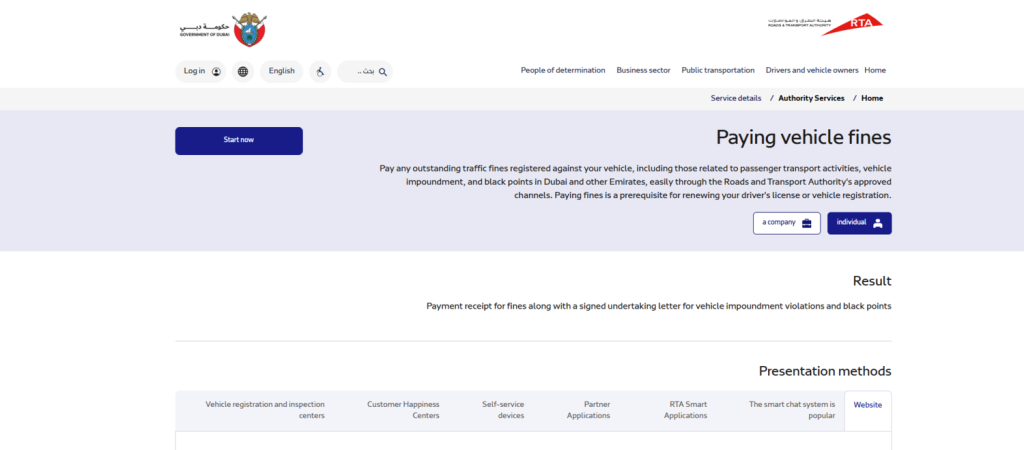Click the user profile icon in Log in
This screenshot has height=450, width=1024.
(x=216, y=72)
